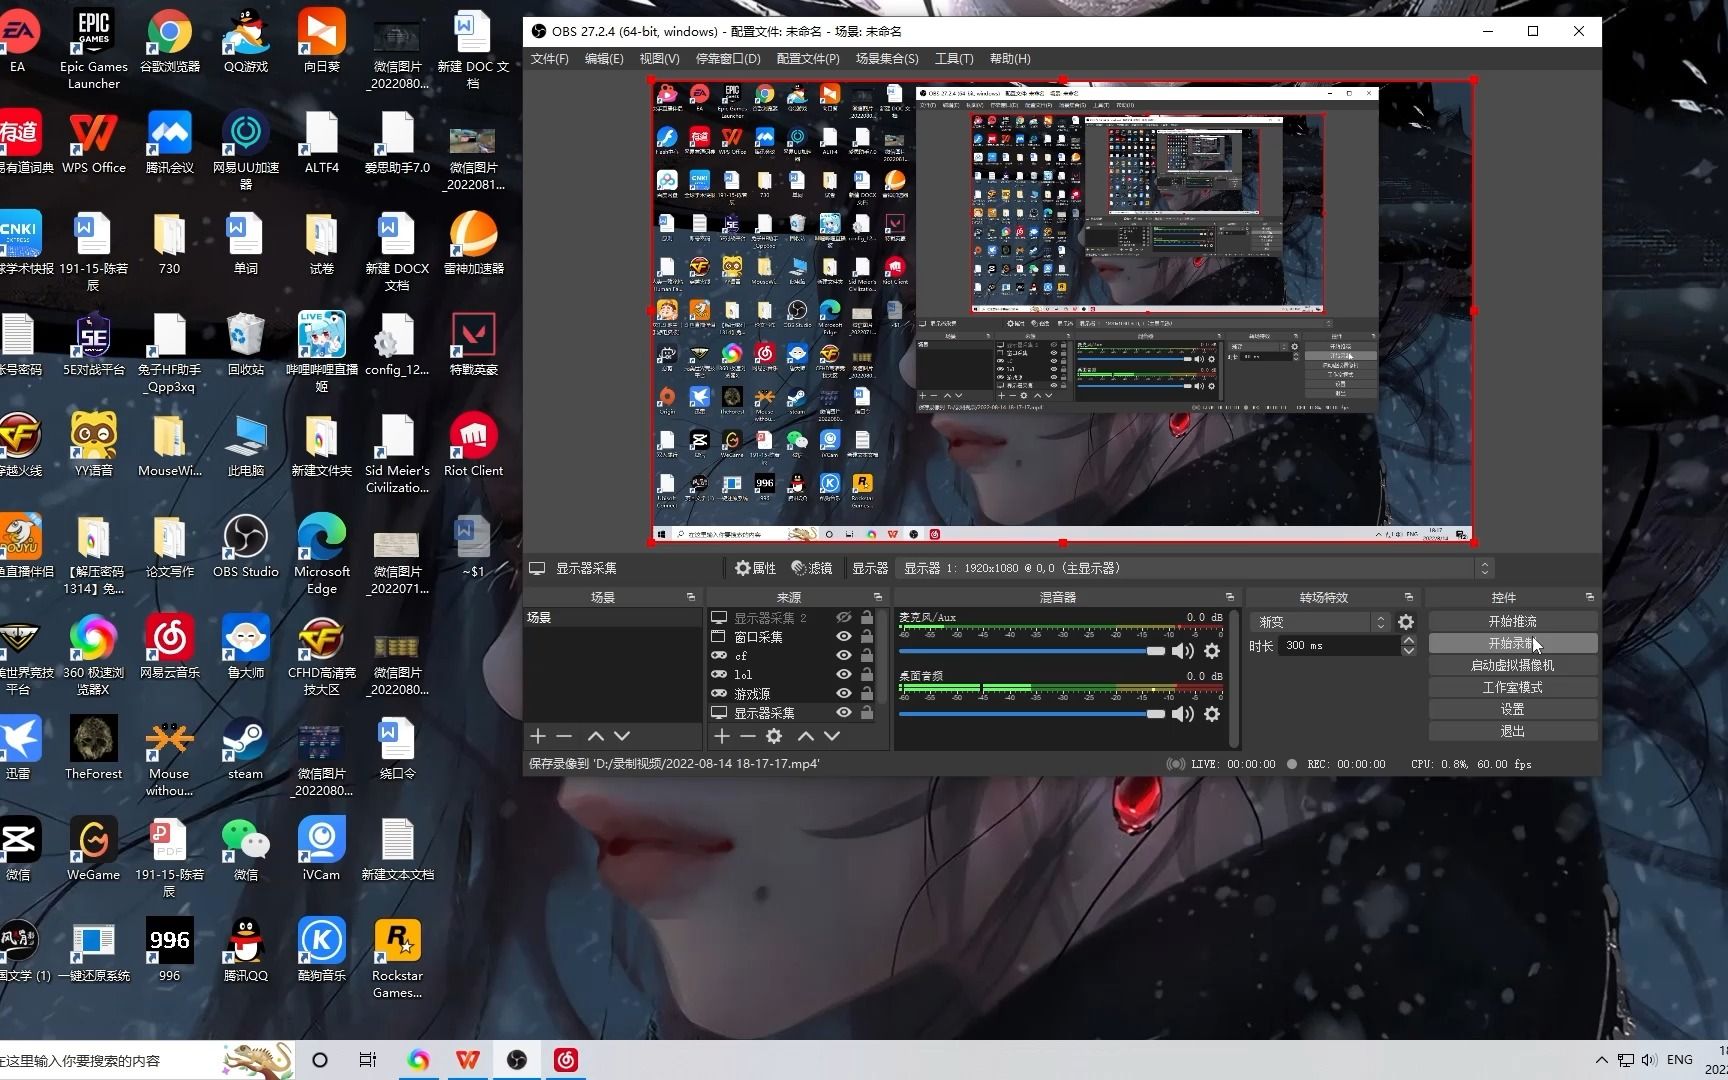The height and width of the screenshot is (1080, 1728).
Task: Open the 配置文件(P) menu
Action: [808, 59]
